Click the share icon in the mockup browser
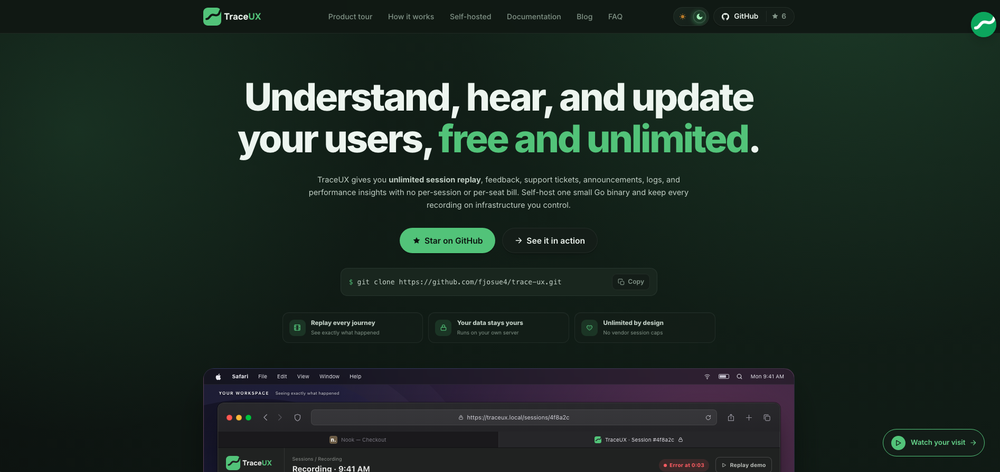This screenshot has height=472, width=1000. click(x=731, y=418)
